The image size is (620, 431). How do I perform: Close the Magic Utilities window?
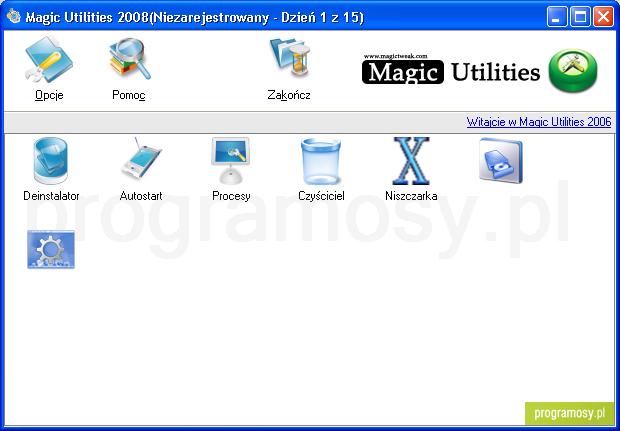[603, 17]
